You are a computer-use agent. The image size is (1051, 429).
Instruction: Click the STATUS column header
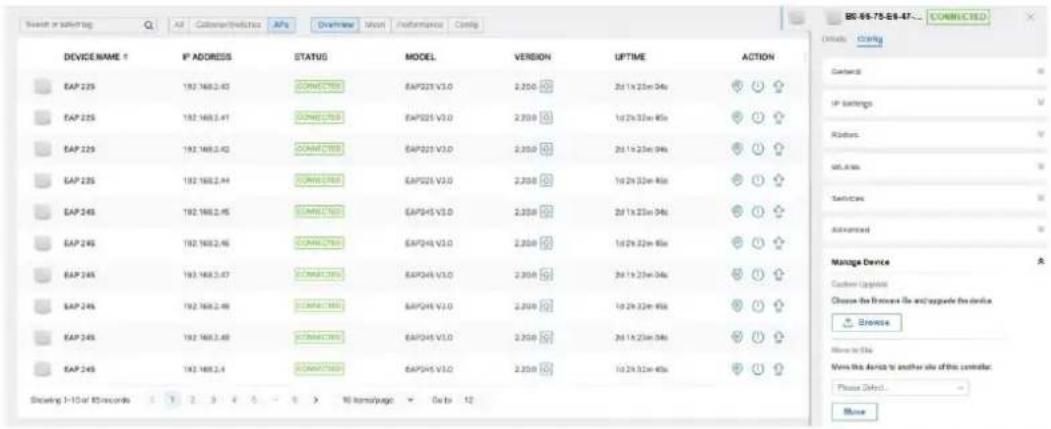pos(310,58)
